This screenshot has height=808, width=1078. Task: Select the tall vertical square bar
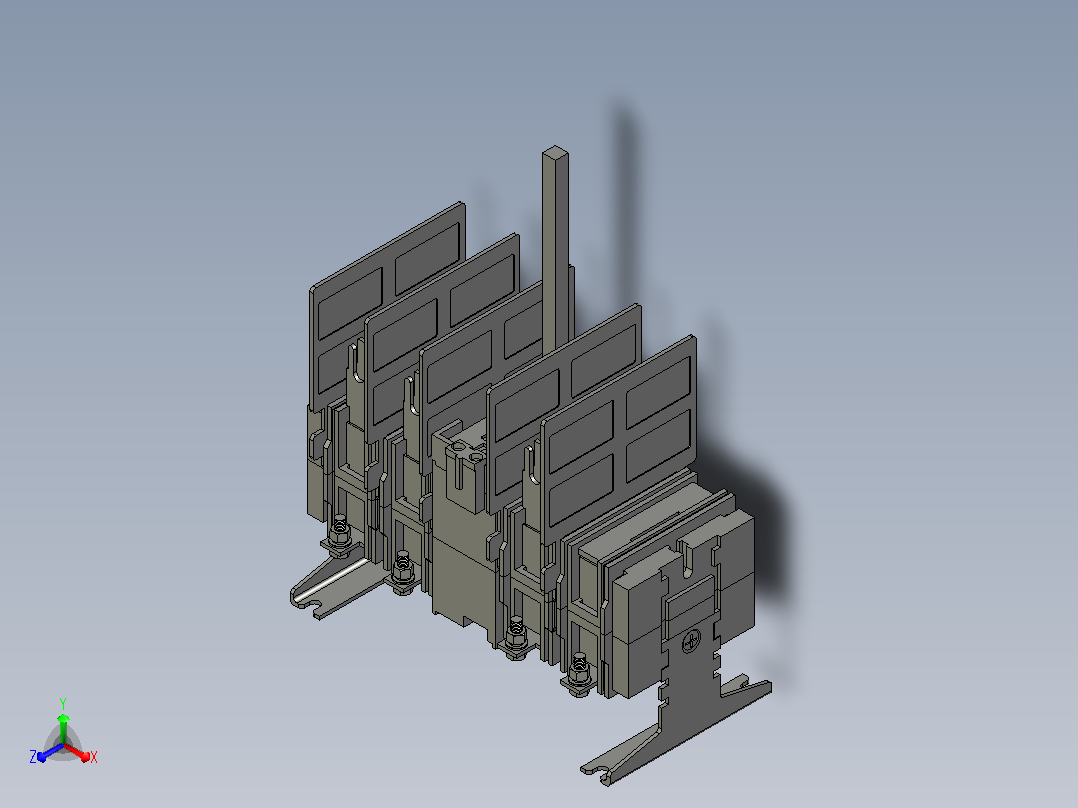click(556, 251)
